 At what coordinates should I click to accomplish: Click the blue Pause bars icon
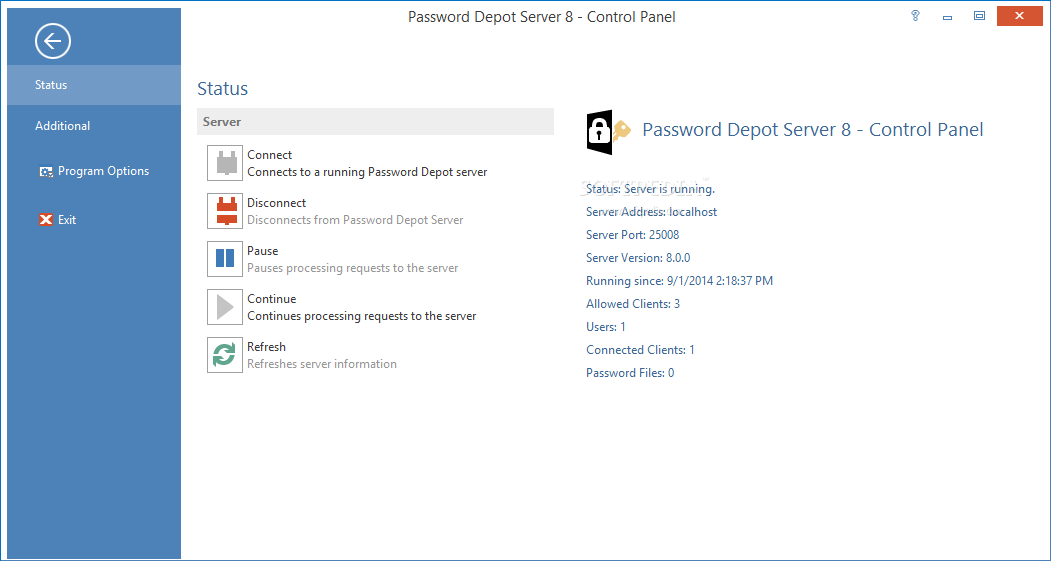click(225, 259)
